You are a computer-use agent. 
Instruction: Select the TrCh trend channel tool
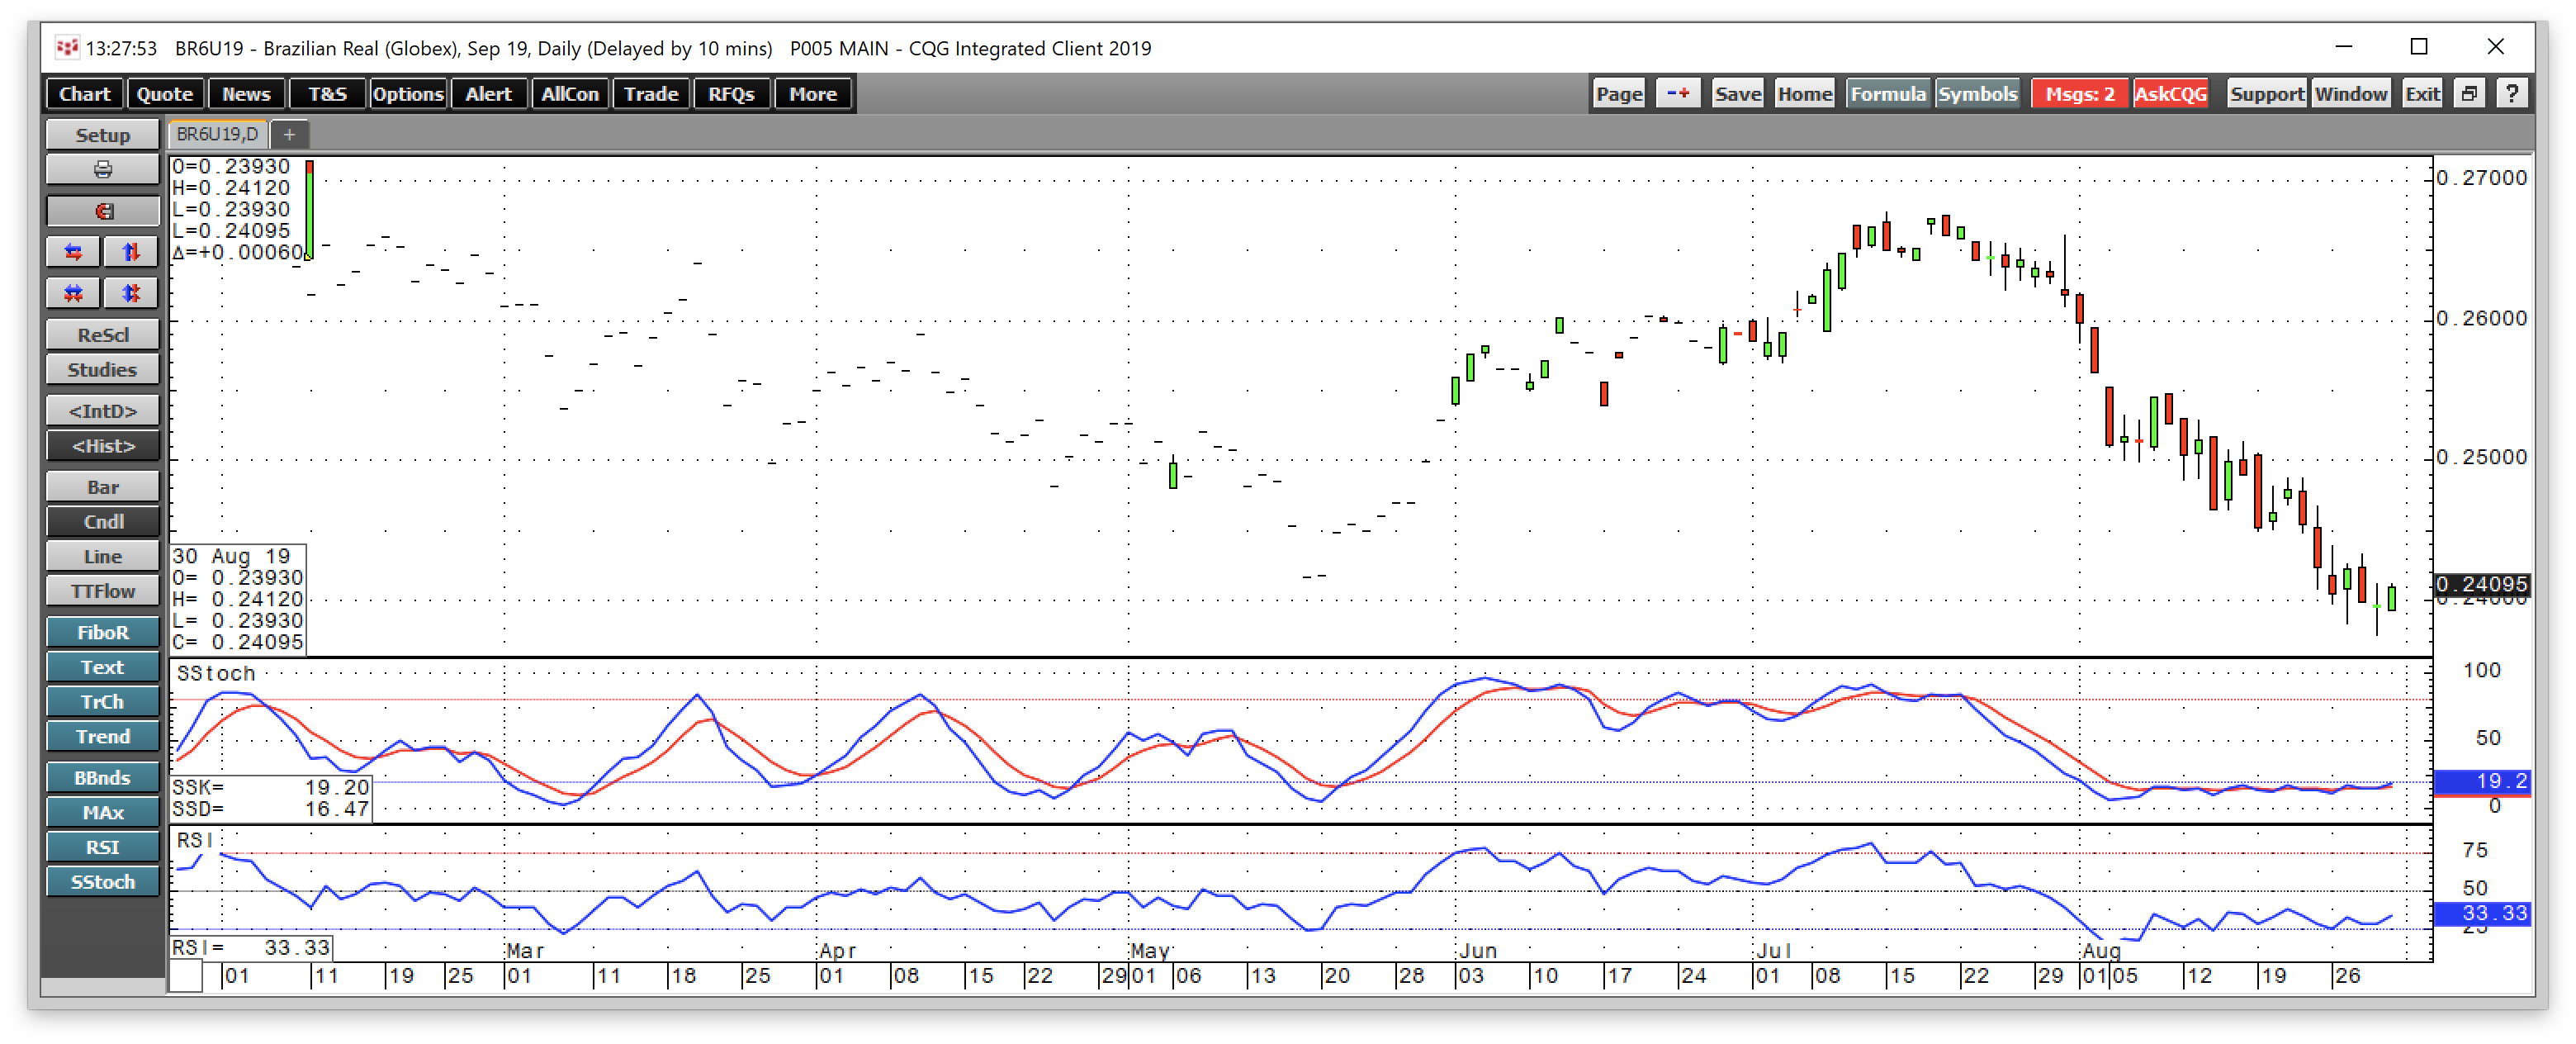click(x=102, y=702)
